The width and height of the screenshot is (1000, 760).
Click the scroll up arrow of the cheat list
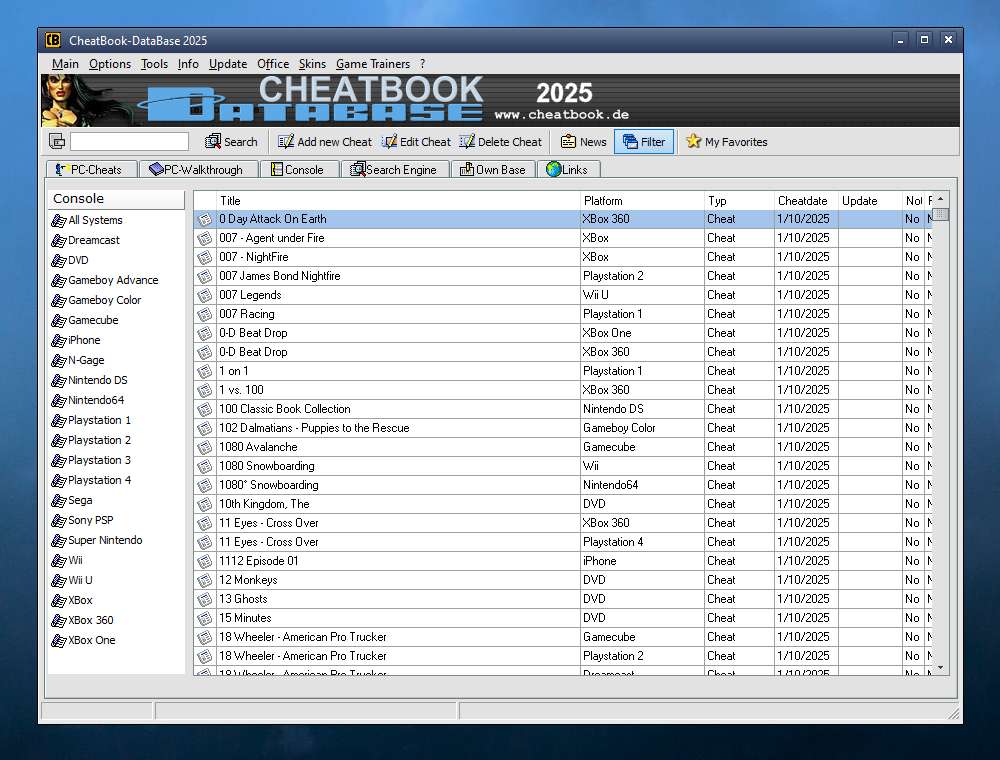(940, 200)
